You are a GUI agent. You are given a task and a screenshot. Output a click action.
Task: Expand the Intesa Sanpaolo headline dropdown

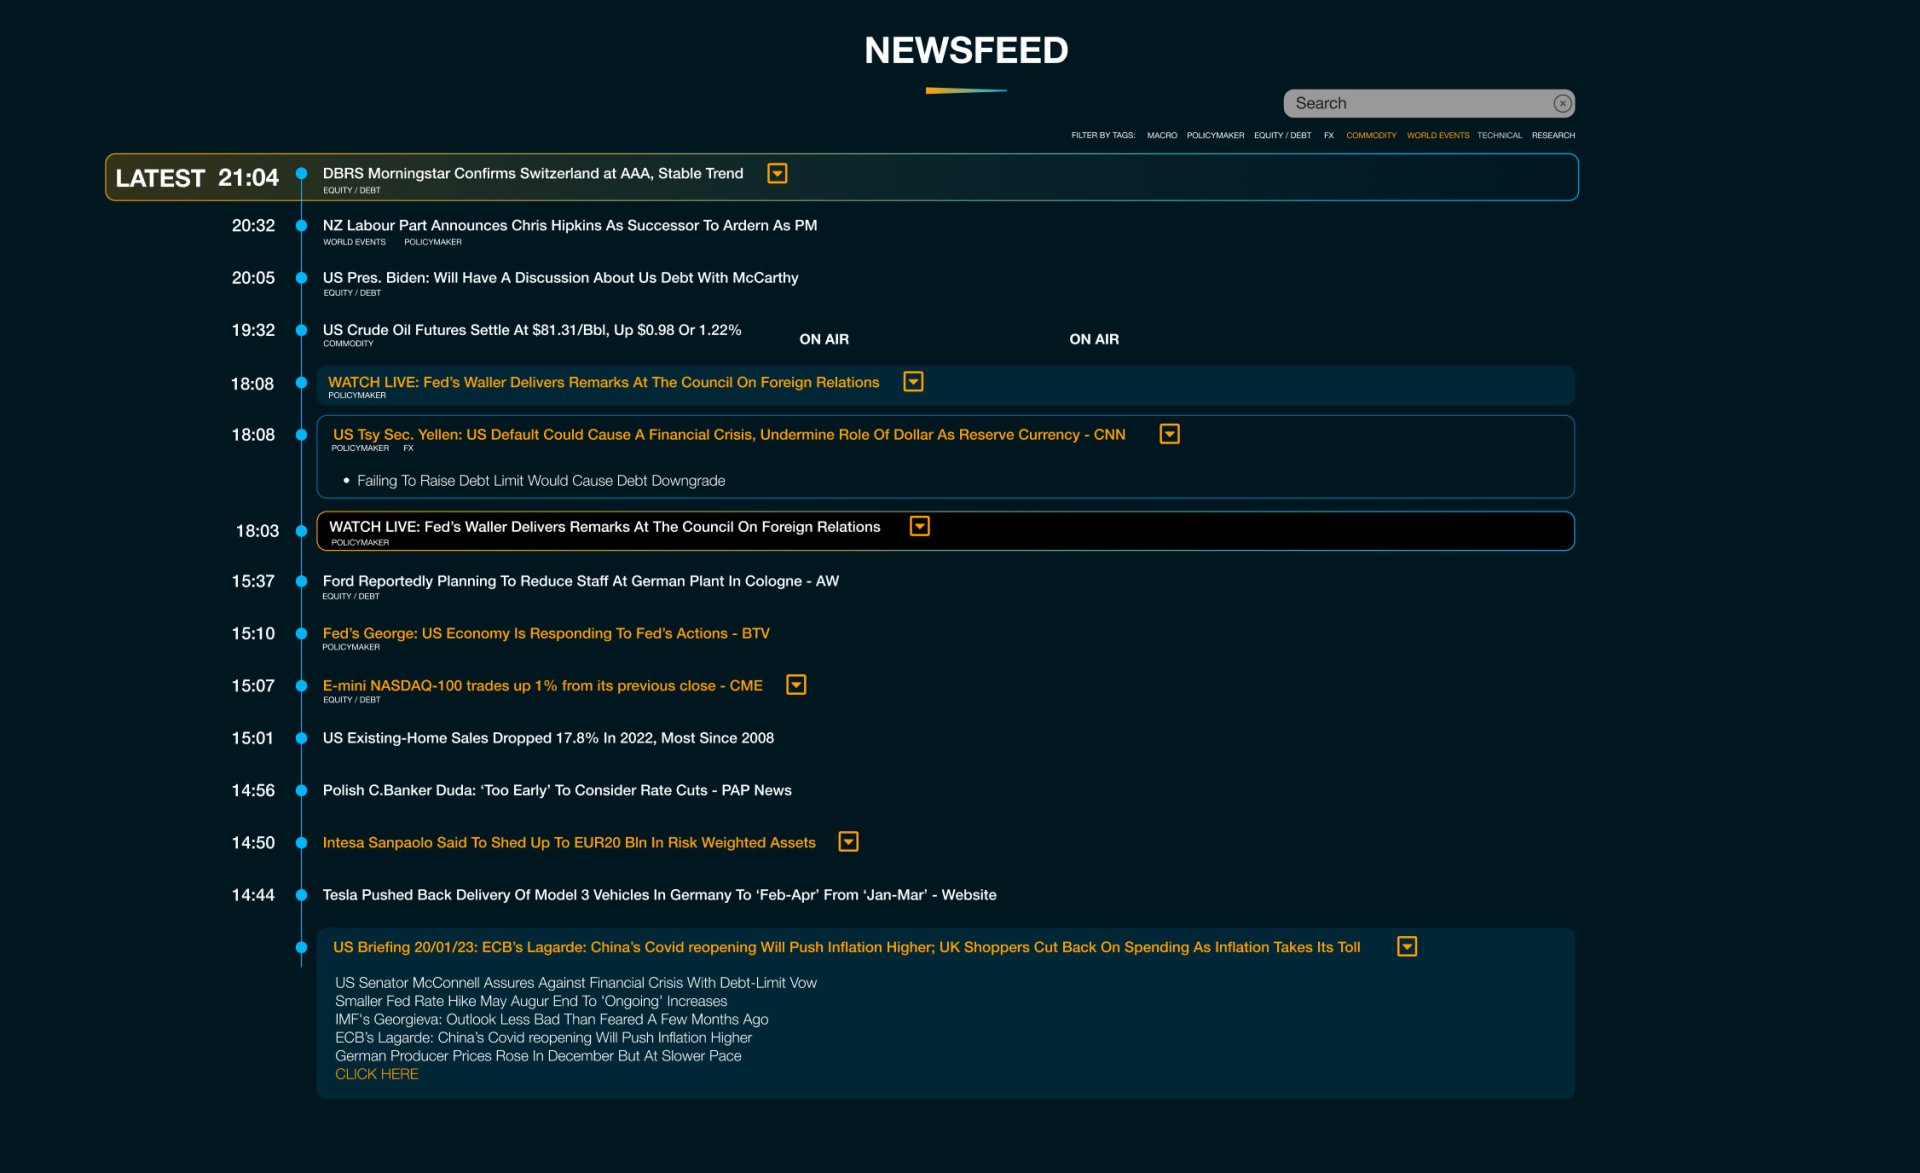pyautogui.click(x=848, y=841)
